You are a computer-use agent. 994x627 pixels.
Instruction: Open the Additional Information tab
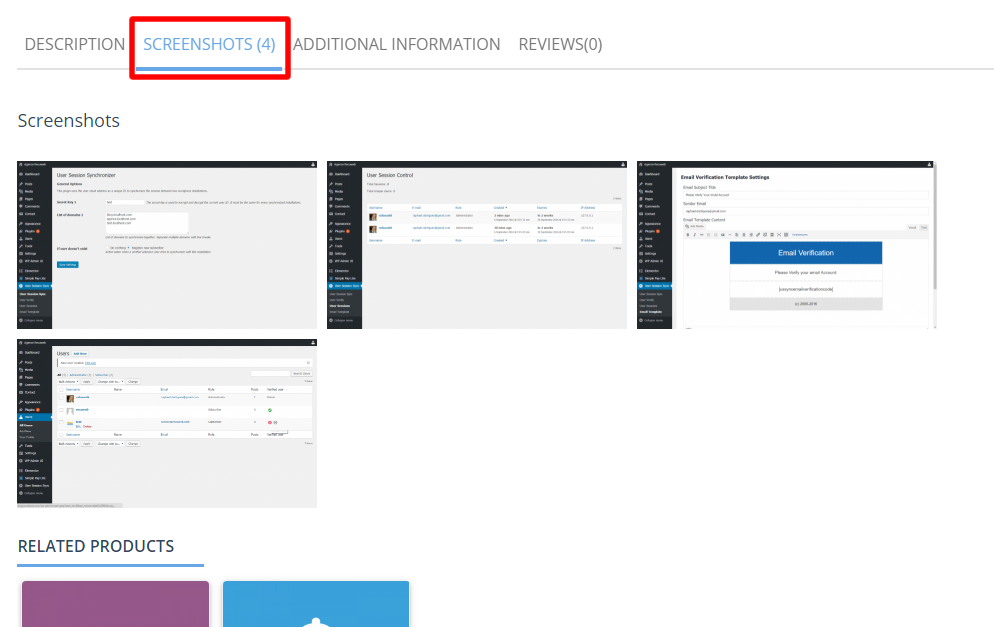(x=396, y=45)
